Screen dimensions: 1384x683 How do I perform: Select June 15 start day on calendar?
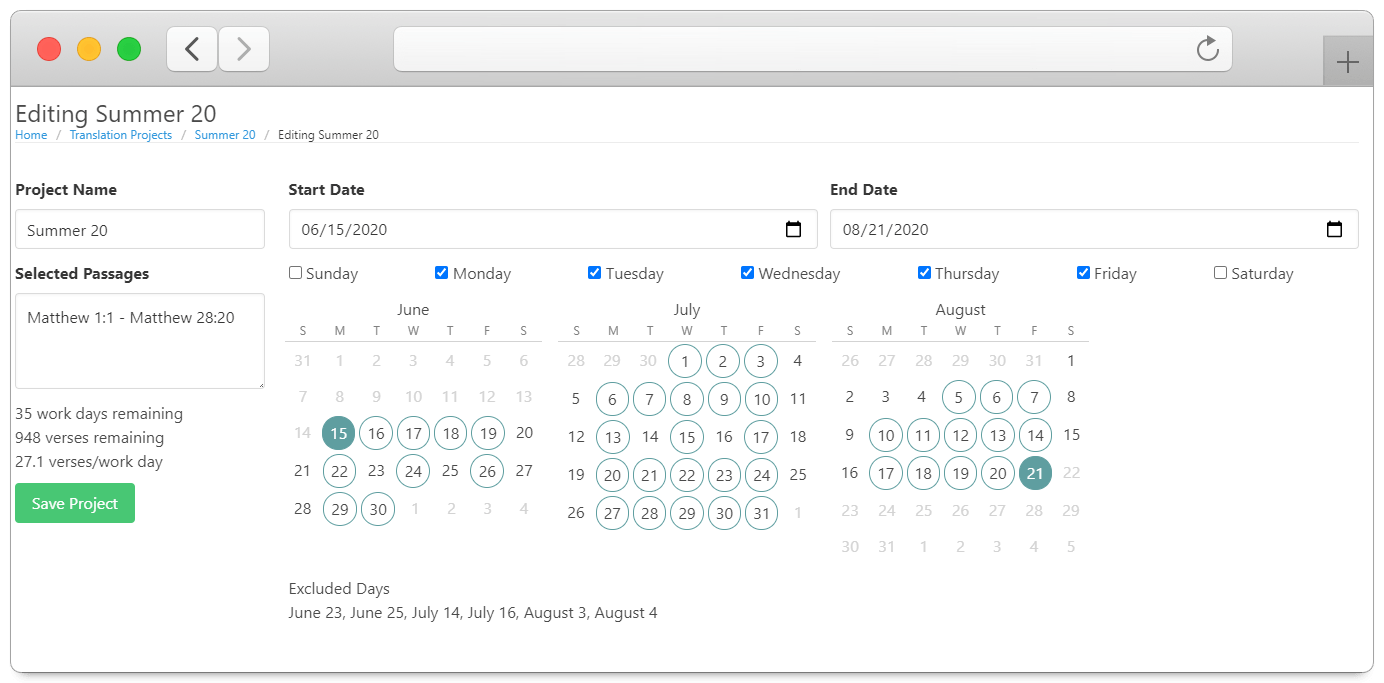click(x=339, y=433)
